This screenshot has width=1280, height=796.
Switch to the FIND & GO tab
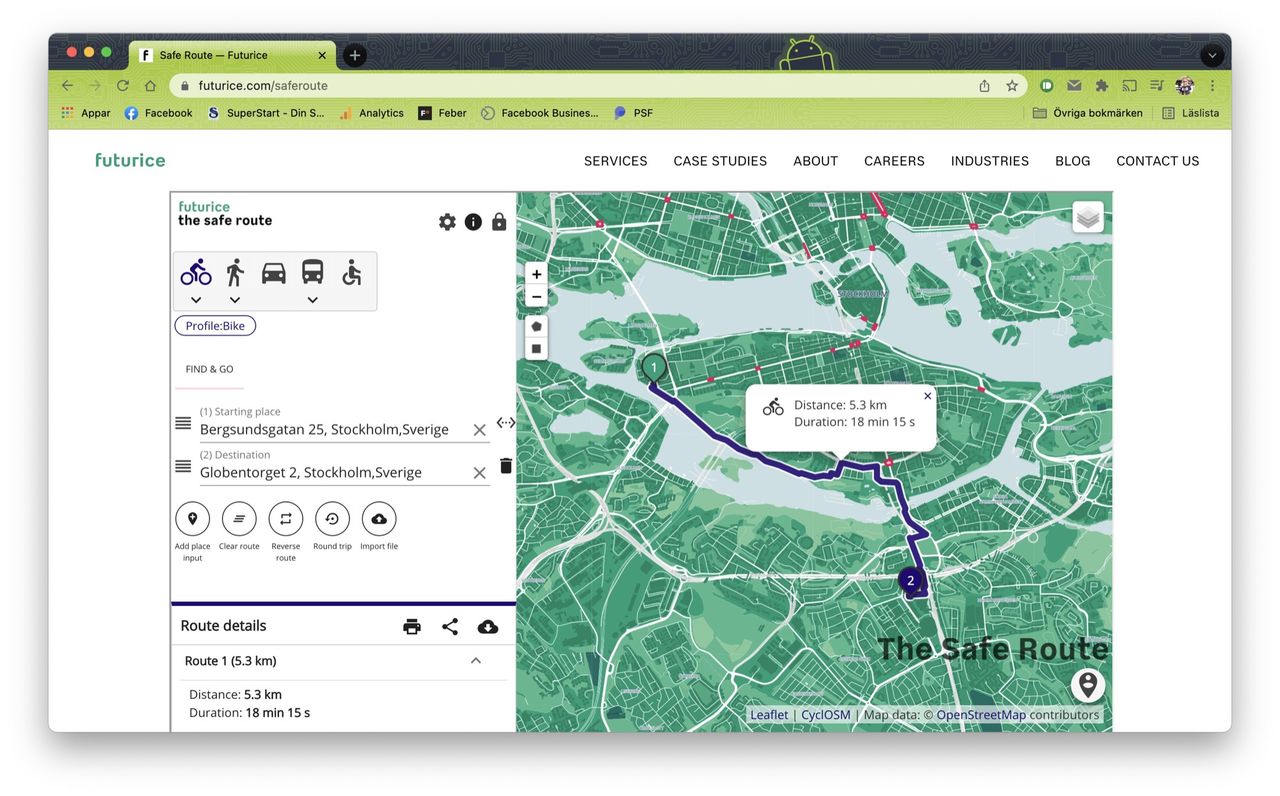pyautogui.click(x=209, y=369)
